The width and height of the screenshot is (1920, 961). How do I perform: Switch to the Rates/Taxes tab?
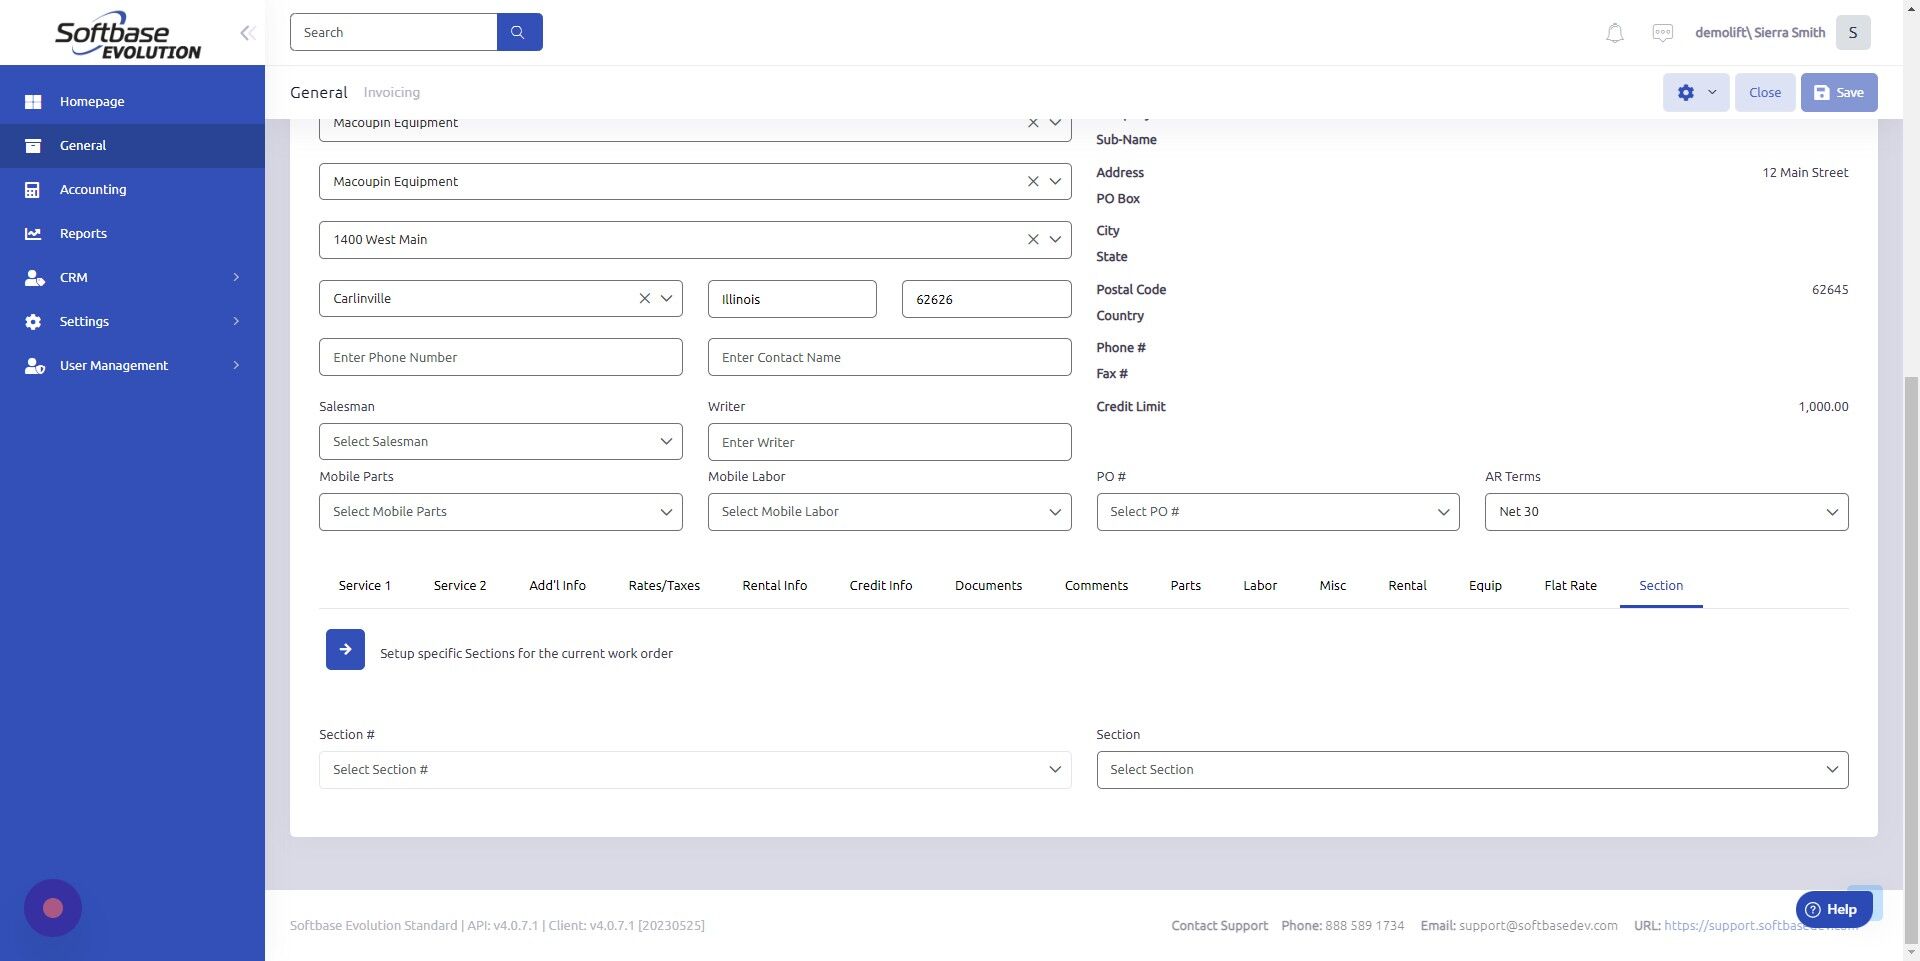663,585
